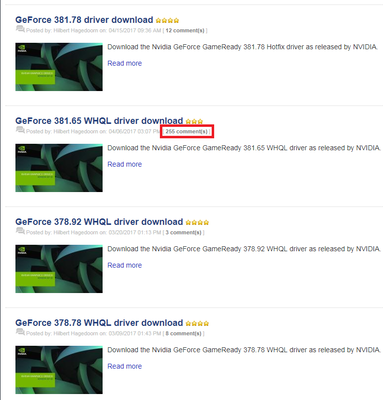Viewport: 383px width, 400px height.
Task: Click star rating beside GeForce 381.78 title
Action: 167,21
